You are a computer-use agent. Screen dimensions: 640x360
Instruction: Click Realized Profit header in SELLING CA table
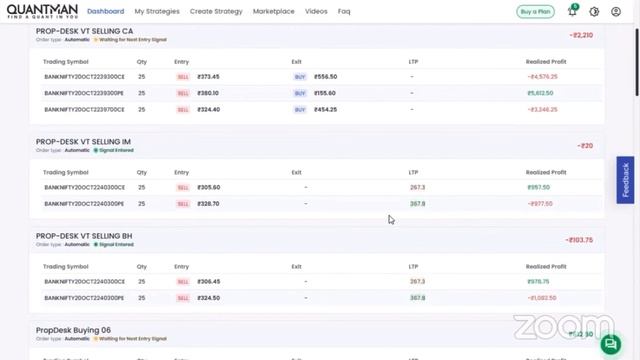click(546, 62)
